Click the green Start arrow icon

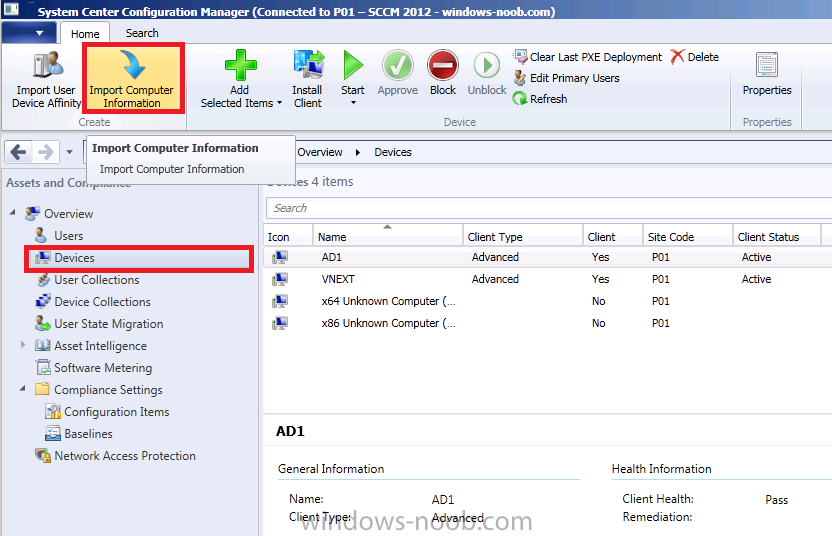353,65
